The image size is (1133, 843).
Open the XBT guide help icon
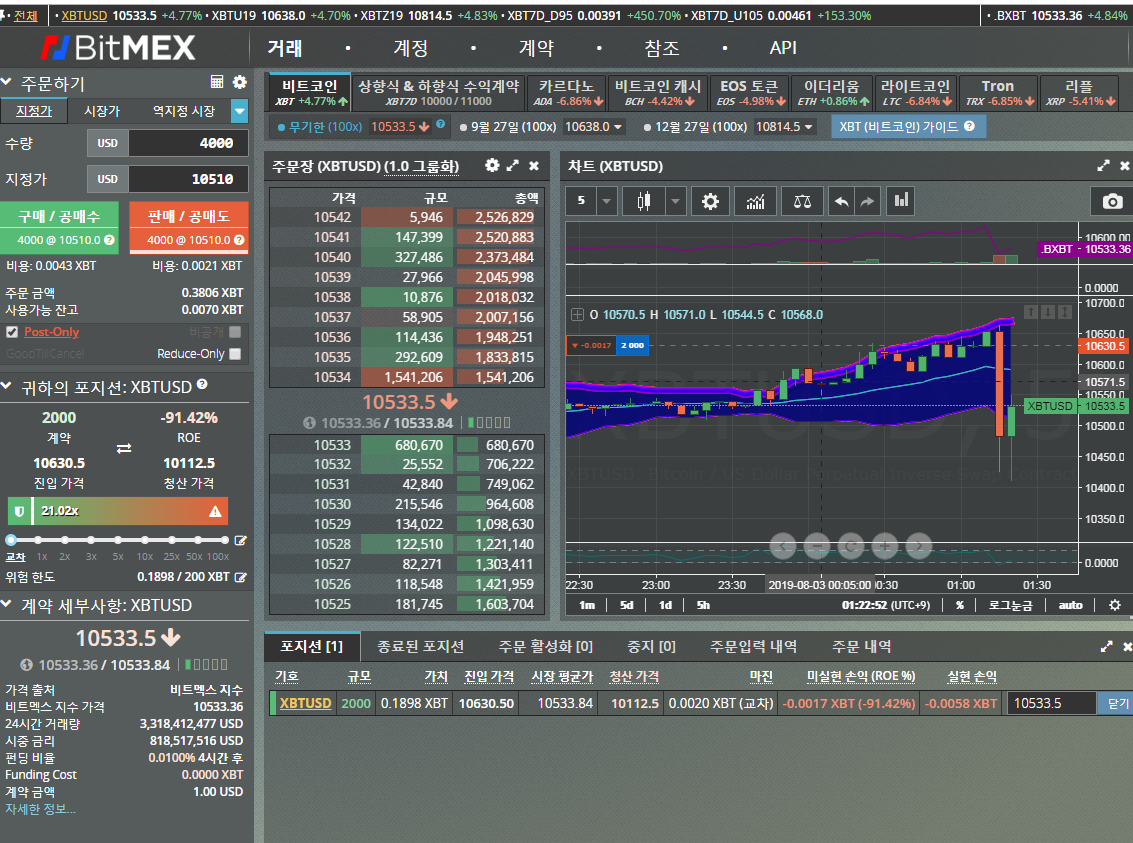click(x=970, y=126)
